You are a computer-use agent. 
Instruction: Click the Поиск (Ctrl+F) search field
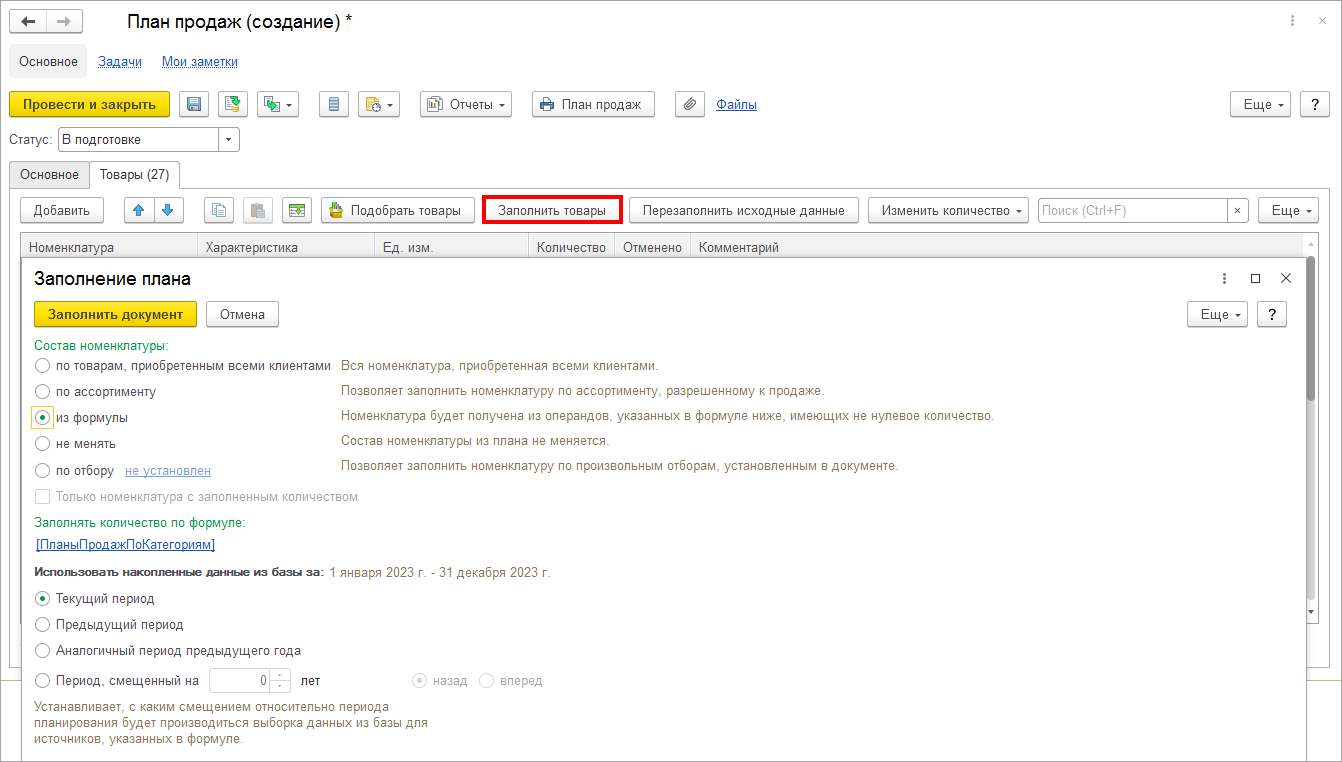(x=1133, y=210)
